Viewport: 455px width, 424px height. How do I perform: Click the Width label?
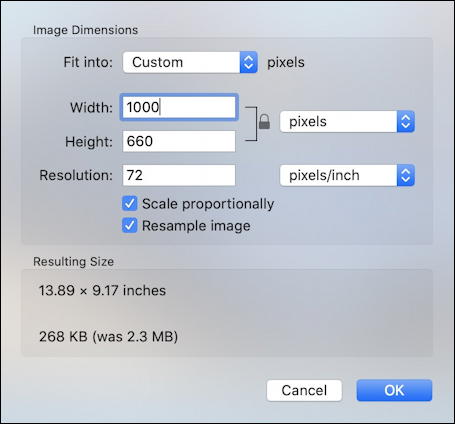pyautogui.click(x=91, y=108)
